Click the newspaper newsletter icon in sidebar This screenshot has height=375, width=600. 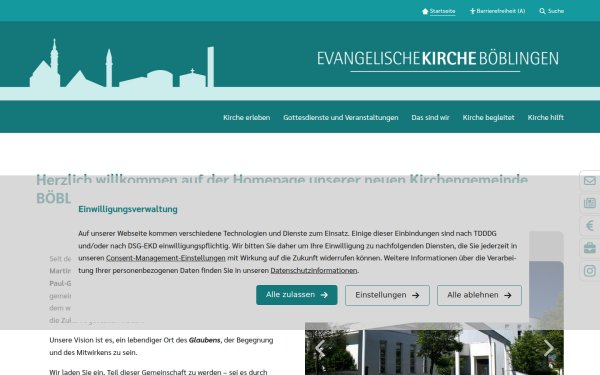tap(590, 203)
